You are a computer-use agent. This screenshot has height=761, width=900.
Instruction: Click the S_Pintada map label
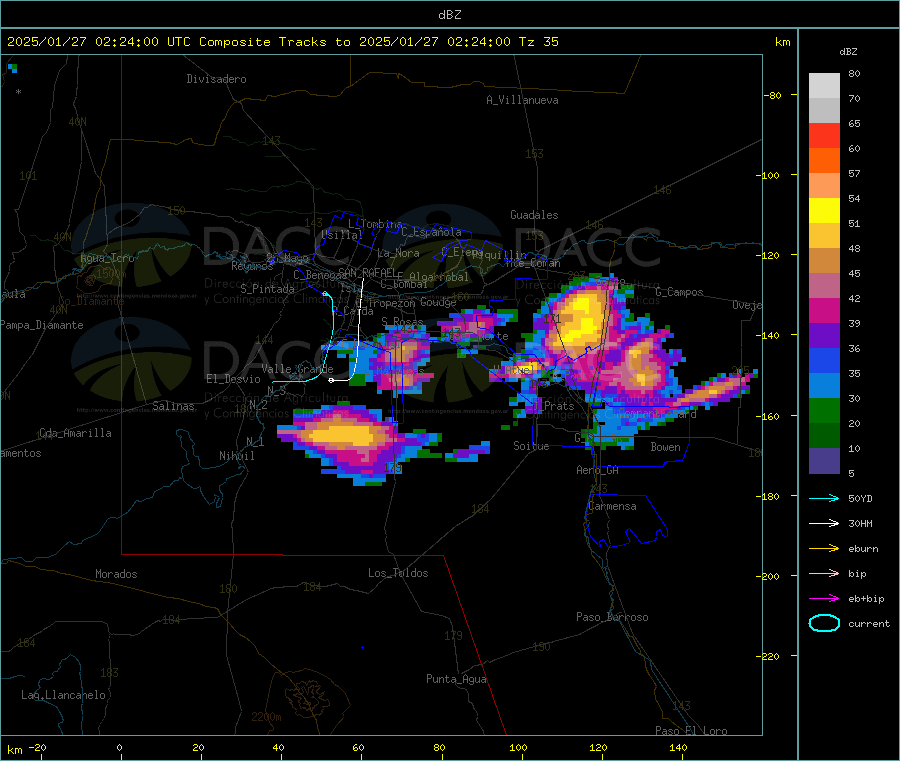point(267,289)
